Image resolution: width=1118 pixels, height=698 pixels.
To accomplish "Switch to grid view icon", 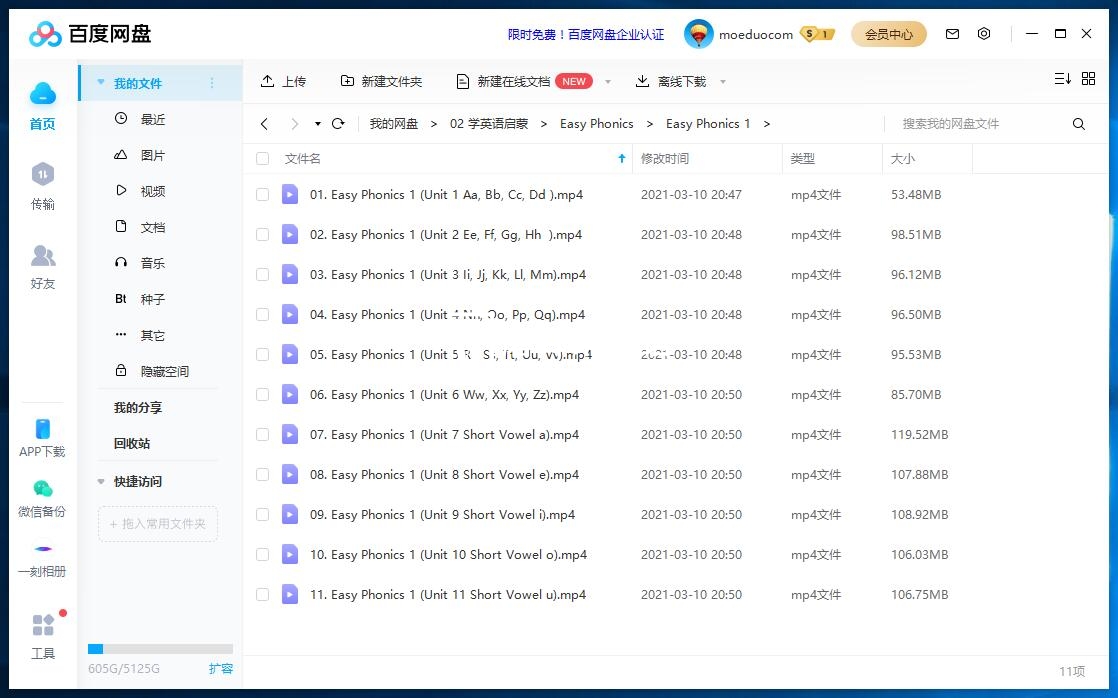I will click(1088, 79).
